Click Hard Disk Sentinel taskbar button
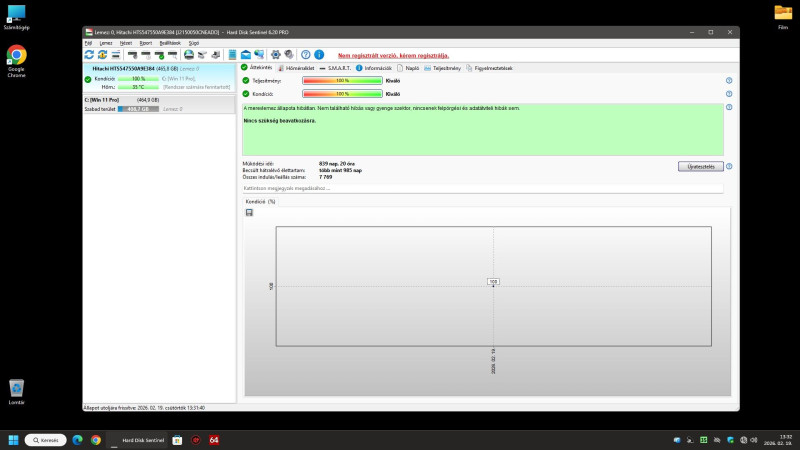The width and height of the screenshot is (800, 450). (x=138, y=440)
